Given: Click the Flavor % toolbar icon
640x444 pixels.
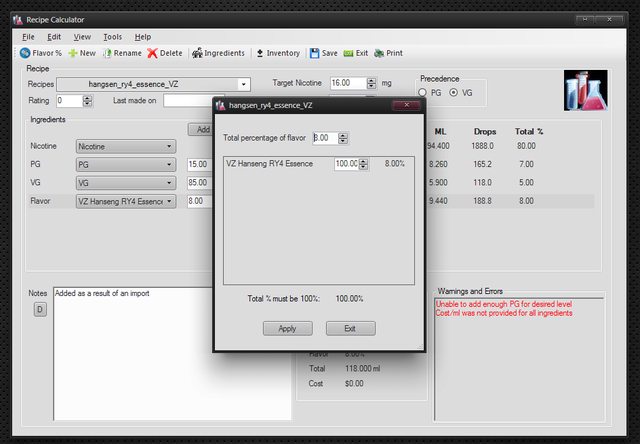Looking at the screenshot, I should (x=26, y=53).
